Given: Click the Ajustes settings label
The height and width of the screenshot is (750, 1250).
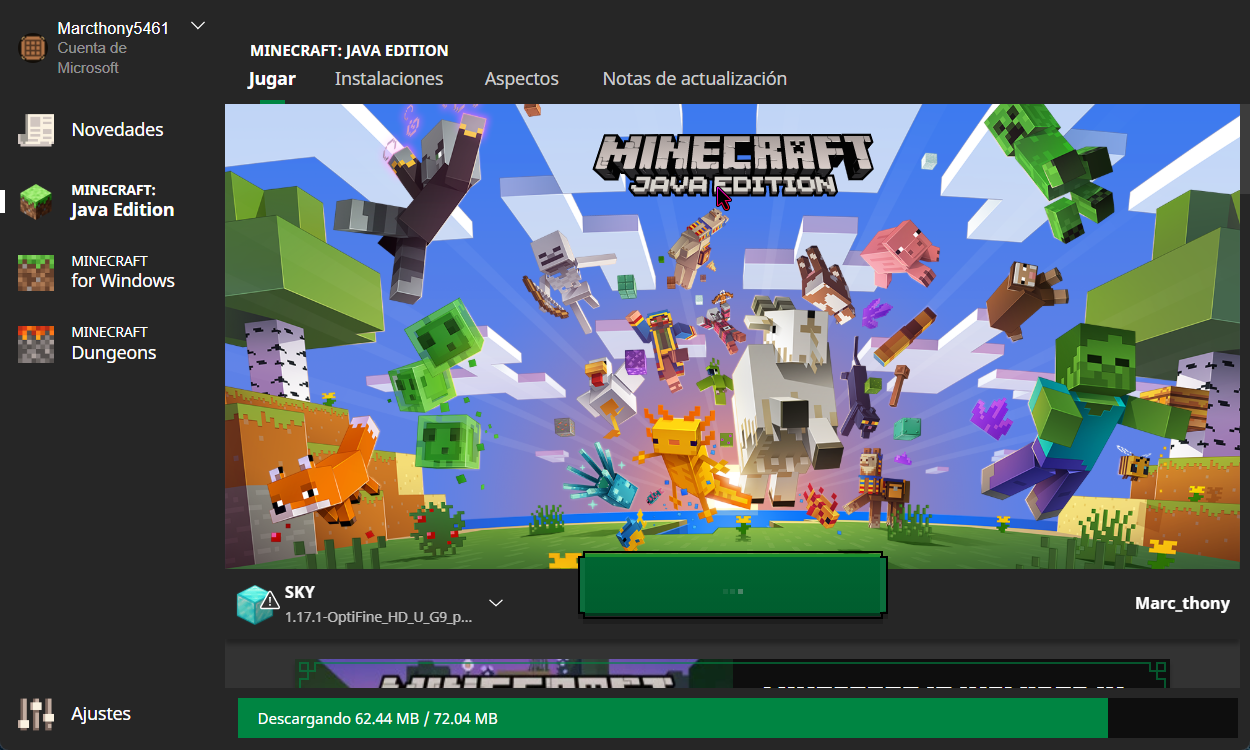Looking at the screenshot, I should [x=101, y=714].
